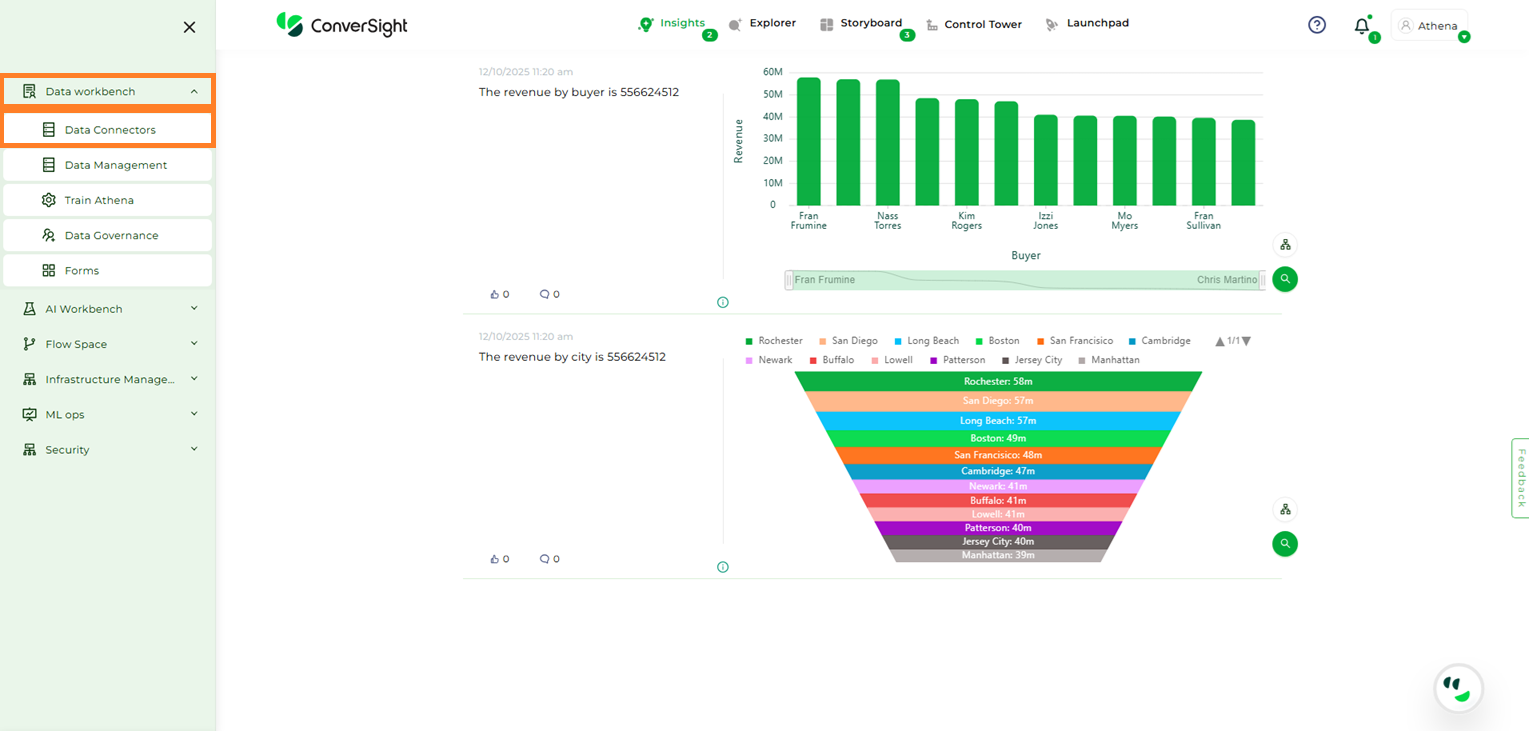
Task: Open the Athena user profile dropdown
Action: click(1431, 26)
